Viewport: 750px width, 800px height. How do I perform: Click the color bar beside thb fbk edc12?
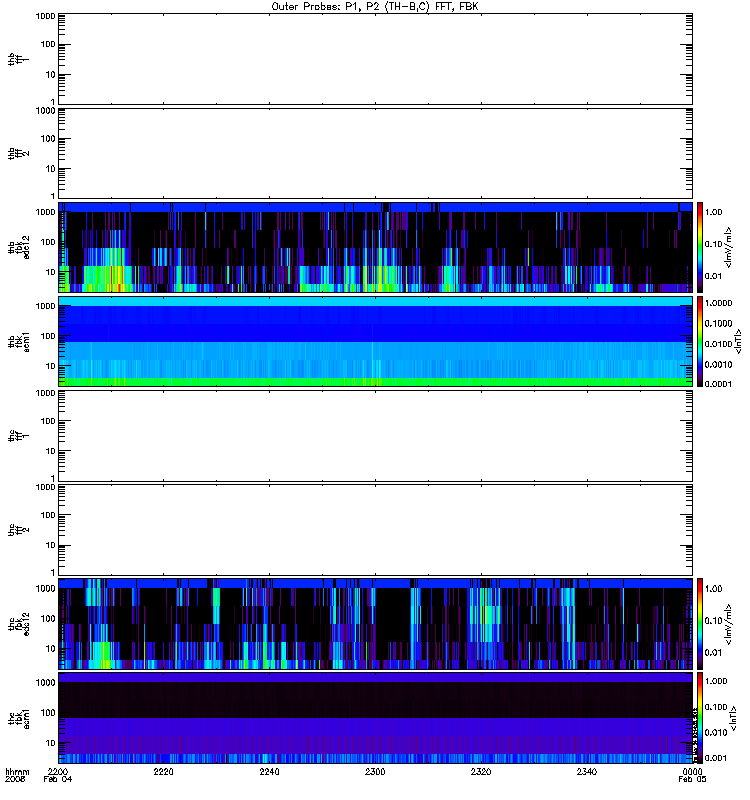pos(700,247)
